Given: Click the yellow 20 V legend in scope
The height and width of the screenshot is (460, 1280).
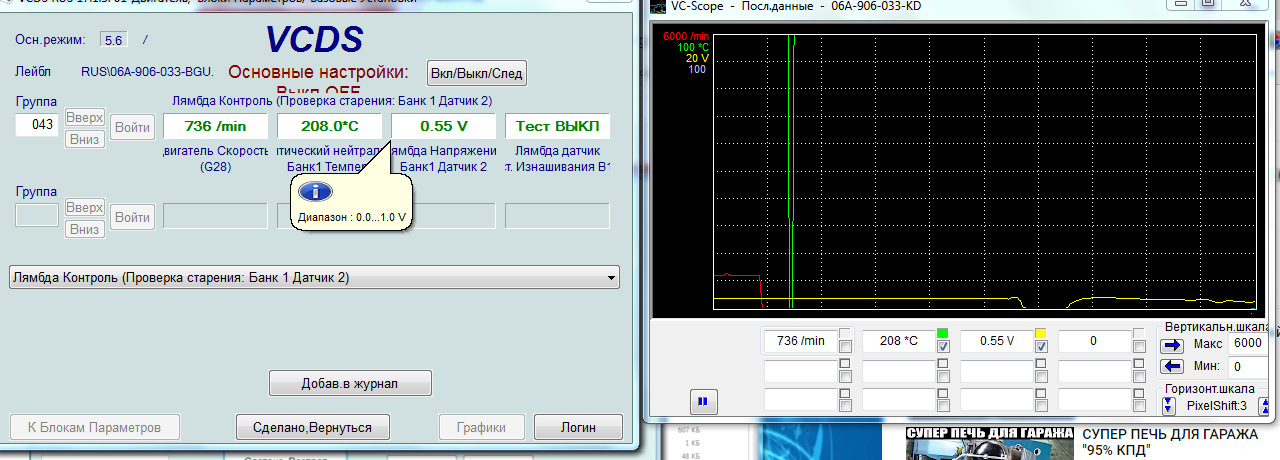Looking at the screenshot, I should [x=696, y=59].
